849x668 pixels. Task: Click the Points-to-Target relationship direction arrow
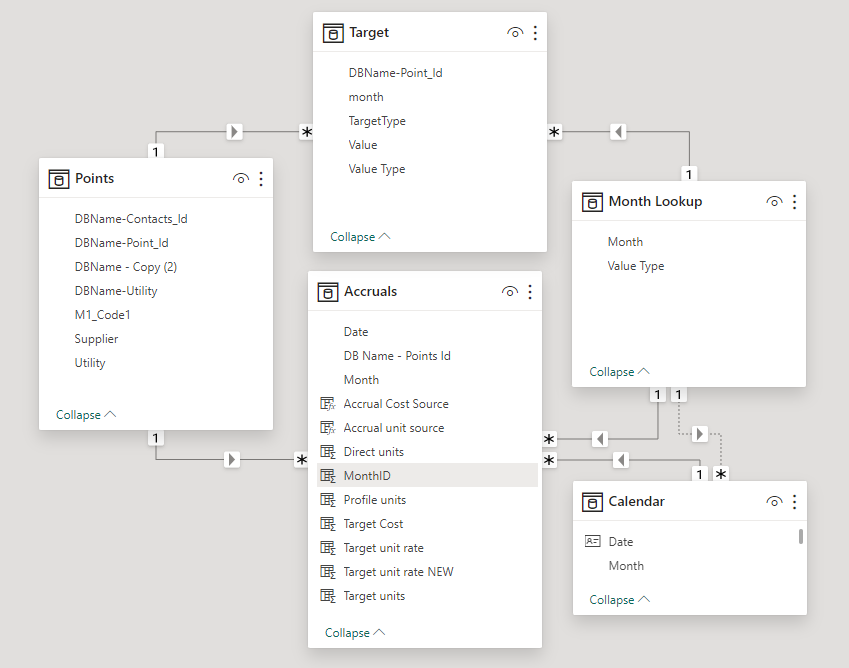coord(235,131)
